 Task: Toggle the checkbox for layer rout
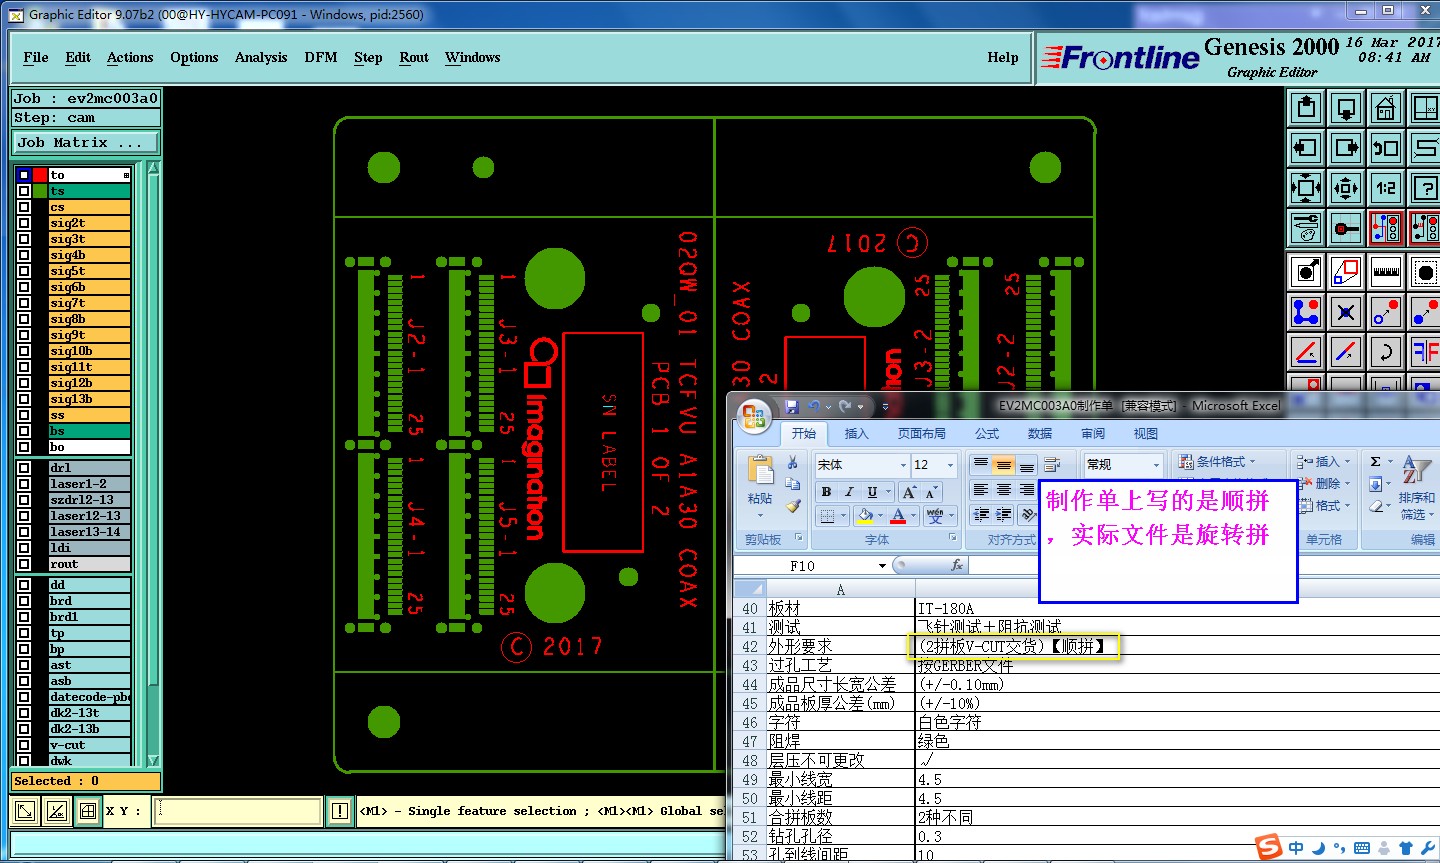pos(24,564)
